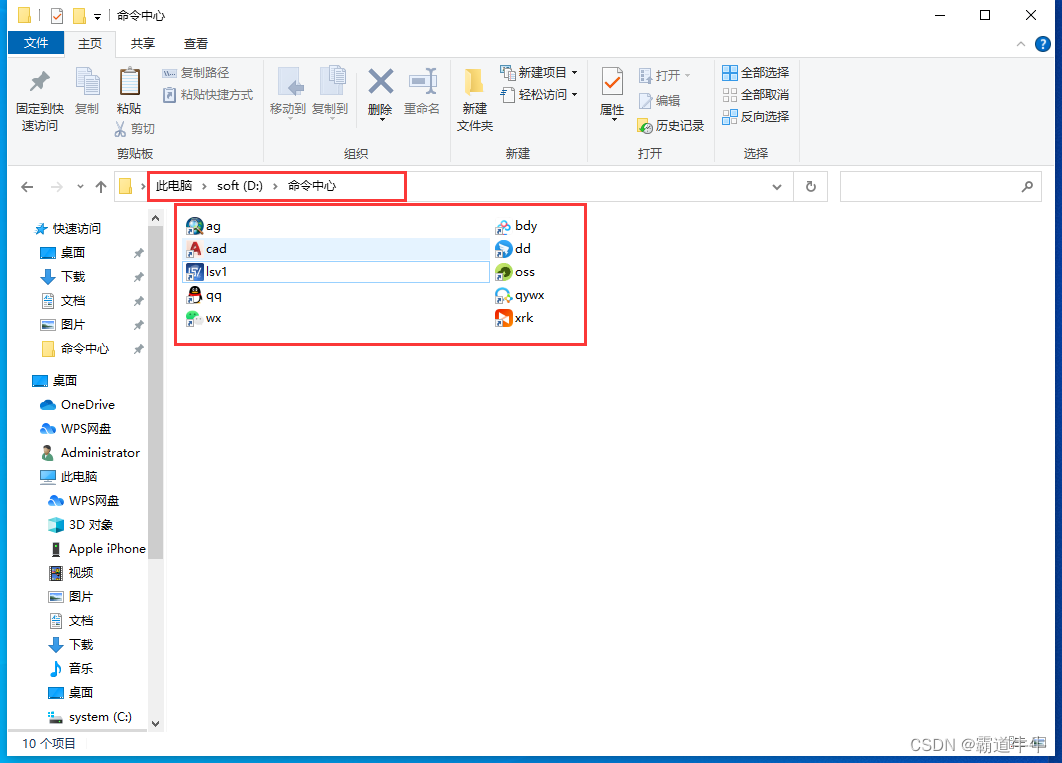This screenshot has height=763, width=1062.
Task: Click the blue Help question icon
Action: coord(1043,44)
